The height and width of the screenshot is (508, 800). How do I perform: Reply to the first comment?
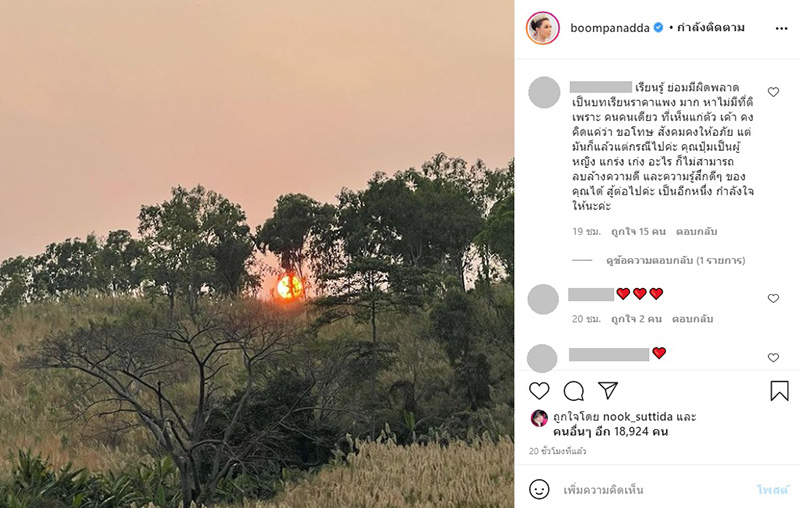click(696, 232)
